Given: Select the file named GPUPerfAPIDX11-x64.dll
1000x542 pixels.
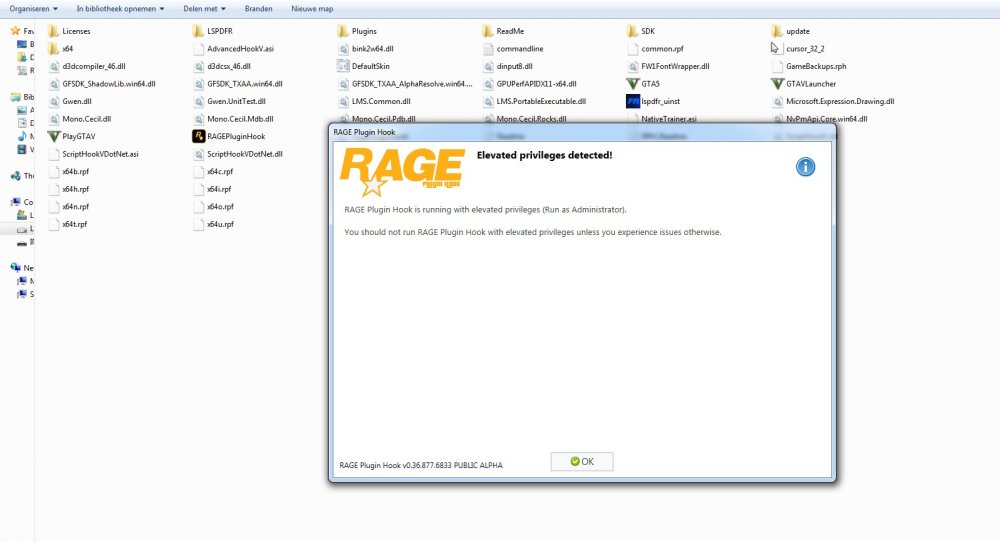Looking at the screenshot, I should click(x=536, y=84).
